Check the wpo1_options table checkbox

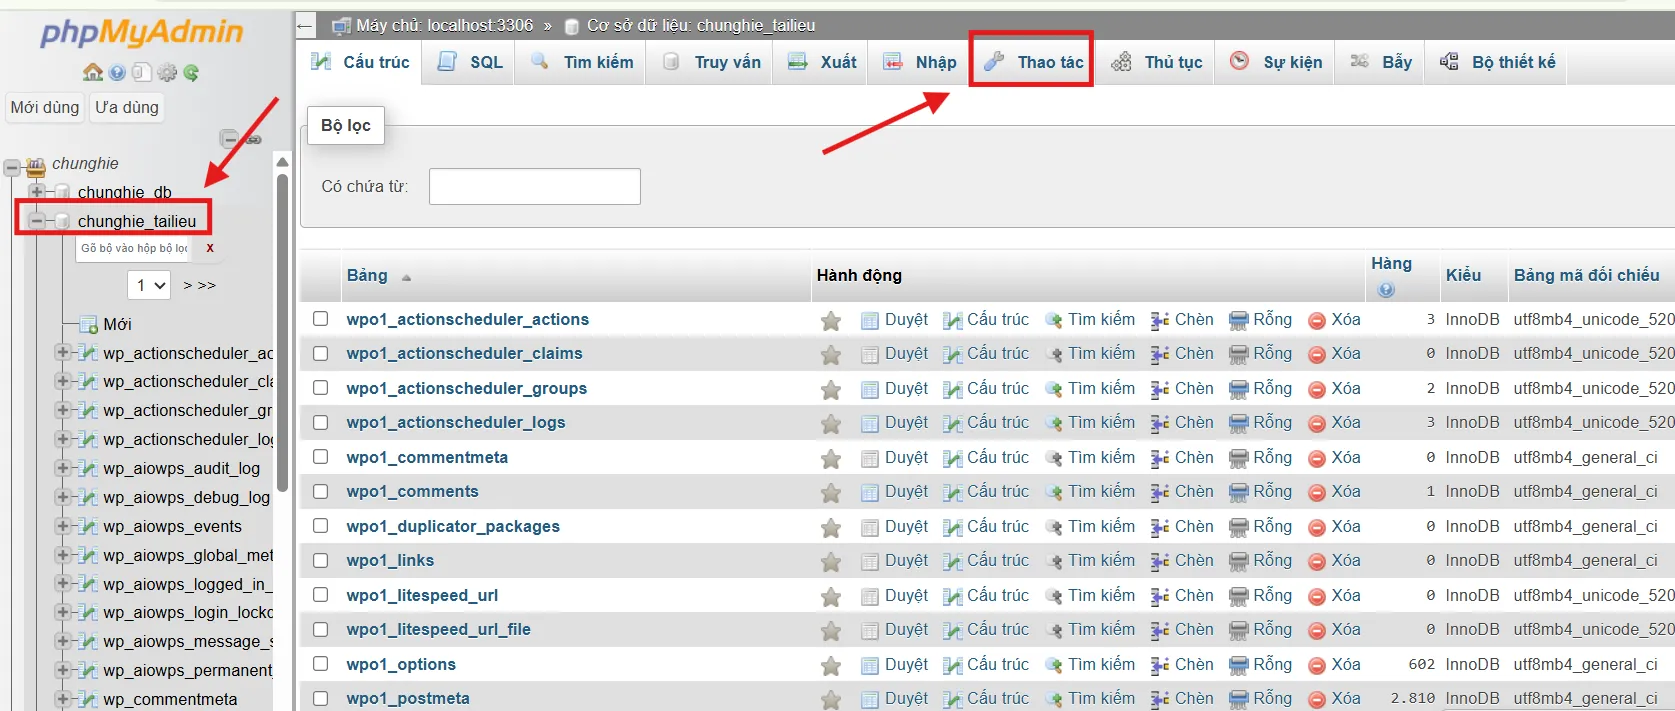[x=320, y=664]
